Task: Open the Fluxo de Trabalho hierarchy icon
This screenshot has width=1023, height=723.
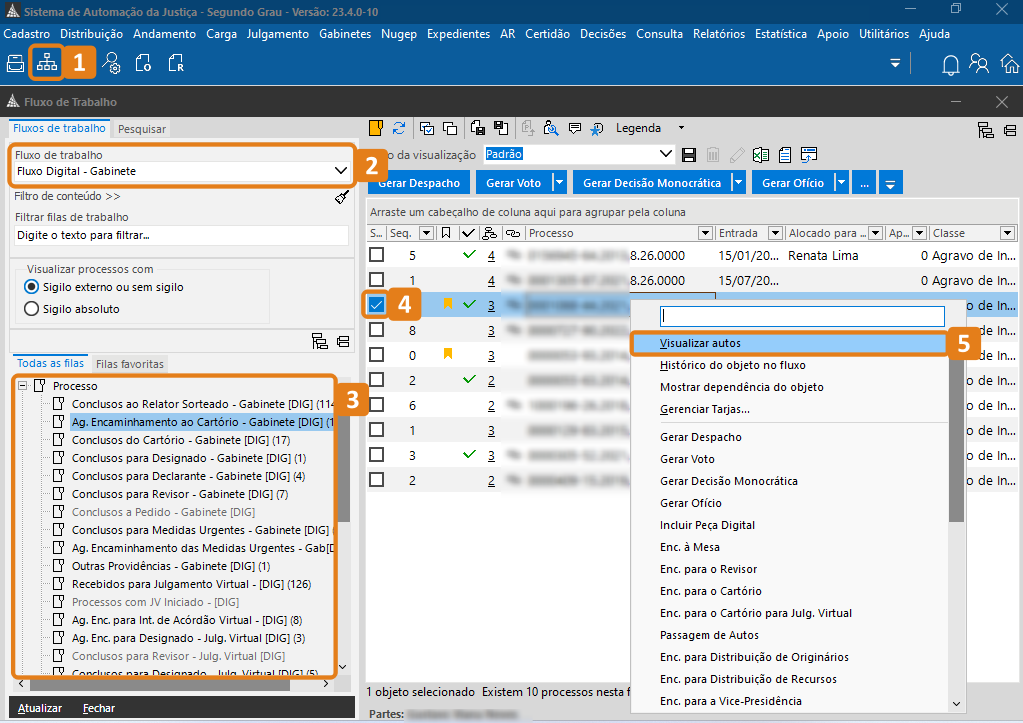Action: pos(46,63)
